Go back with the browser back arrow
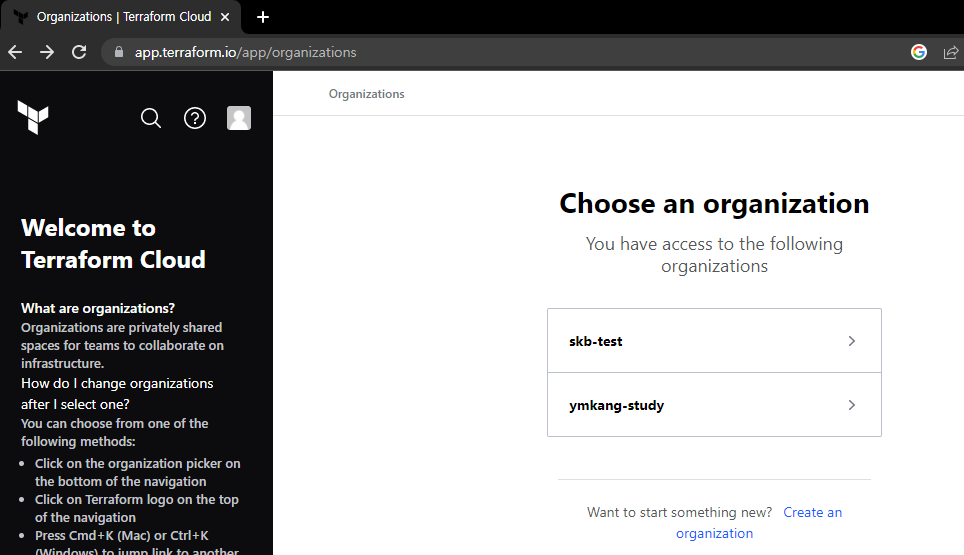The height and width of the screenshot is (555, 964). coord(15,52)
